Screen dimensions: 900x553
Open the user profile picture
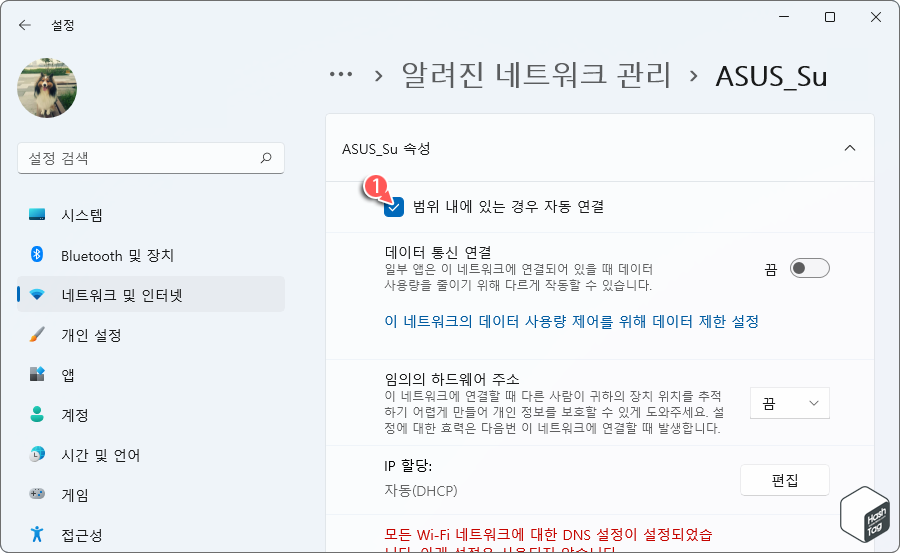click(47, 88)
